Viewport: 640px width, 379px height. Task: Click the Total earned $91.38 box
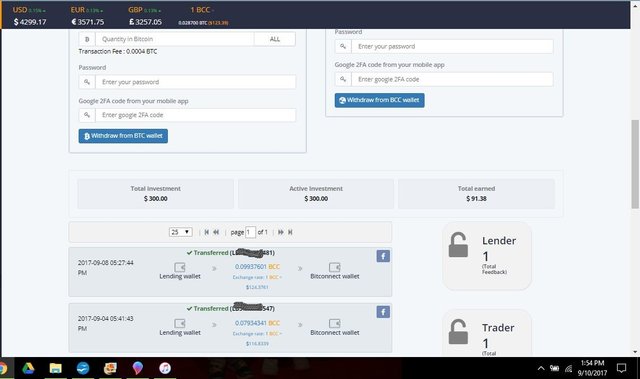tap(476, 194)
